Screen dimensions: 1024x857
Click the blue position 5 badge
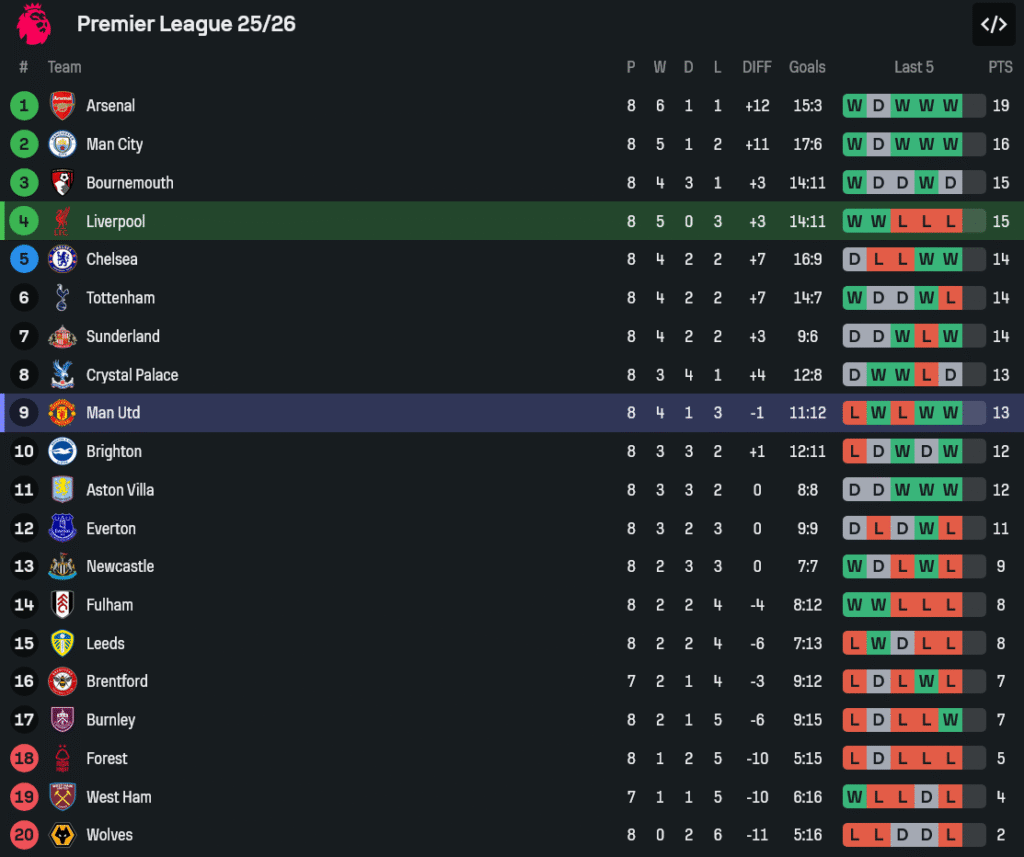[x=24, y=259]
